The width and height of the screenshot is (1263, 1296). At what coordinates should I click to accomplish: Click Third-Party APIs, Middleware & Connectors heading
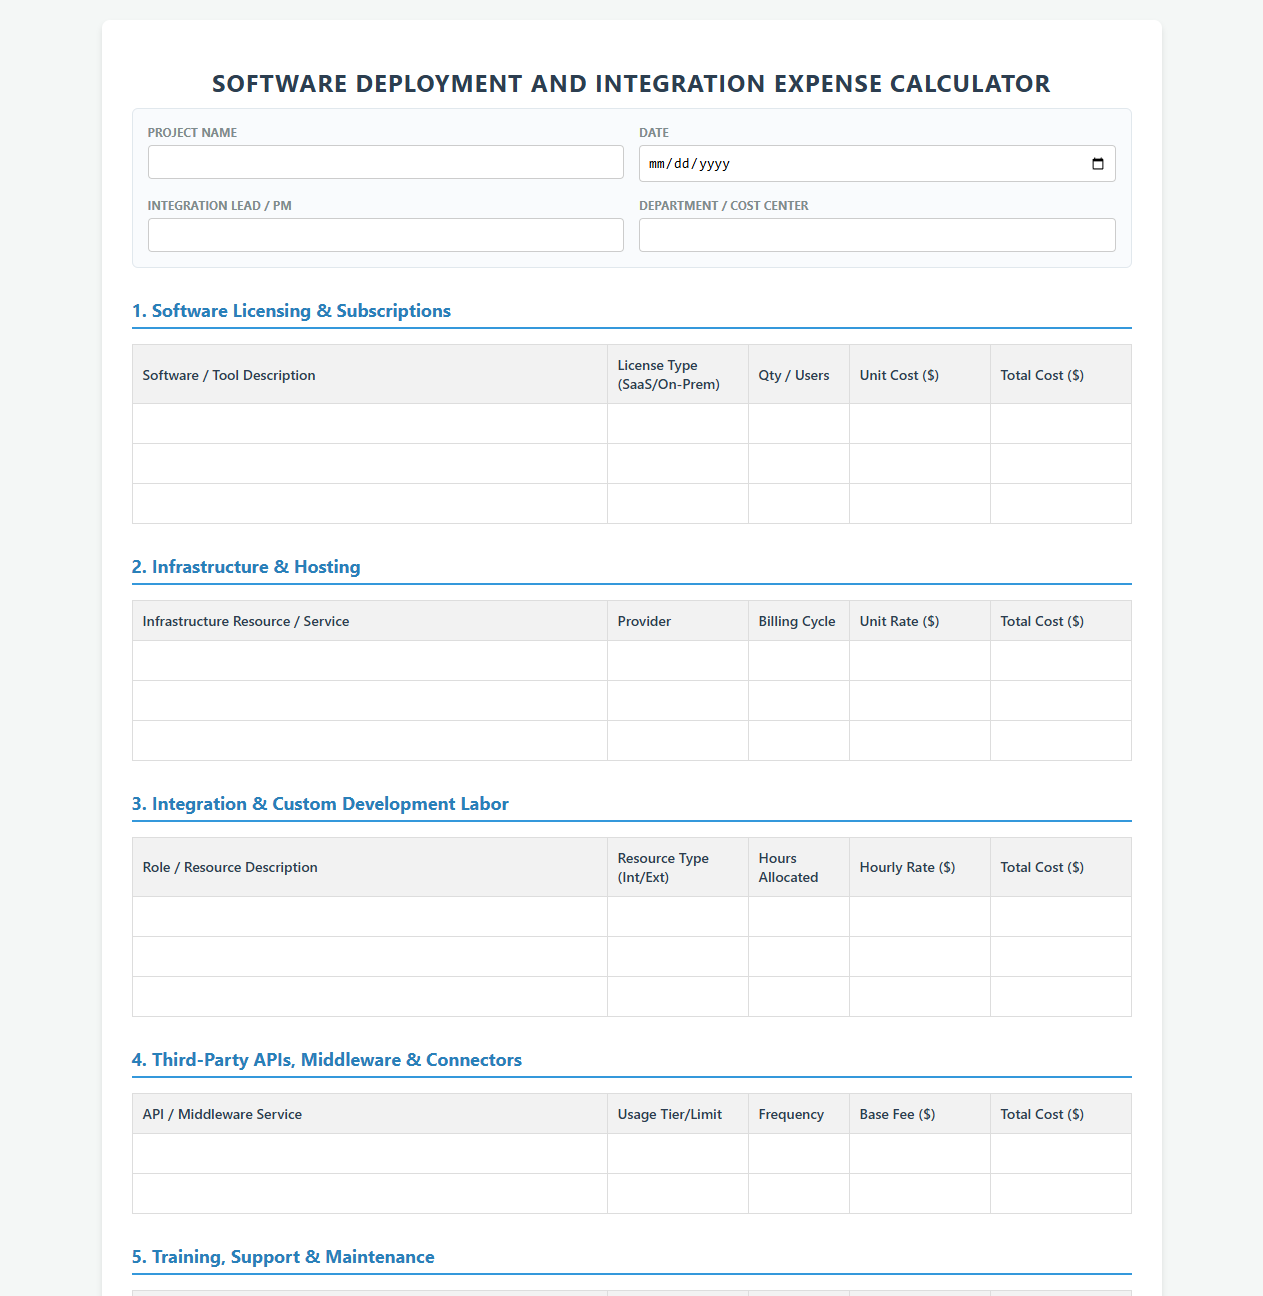tap(327, 1060)
